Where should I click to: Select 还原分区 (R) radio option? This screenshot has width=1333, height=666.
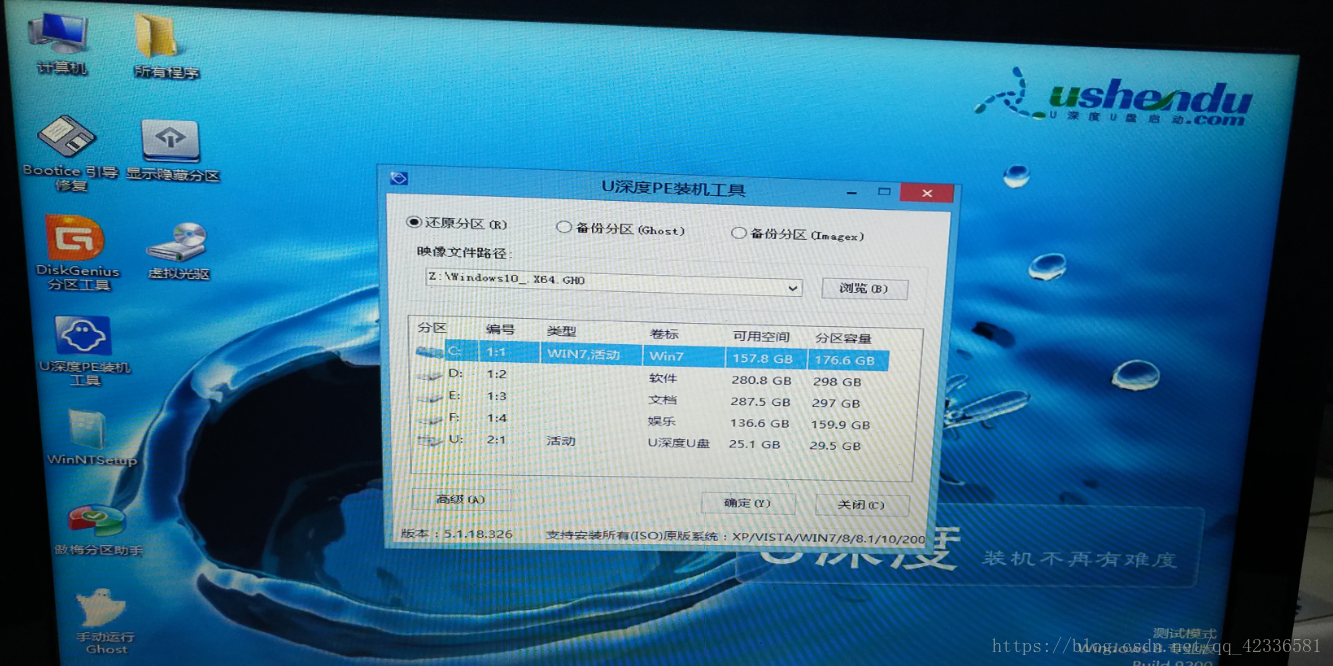pyautogui.click(x=457, y=223)
